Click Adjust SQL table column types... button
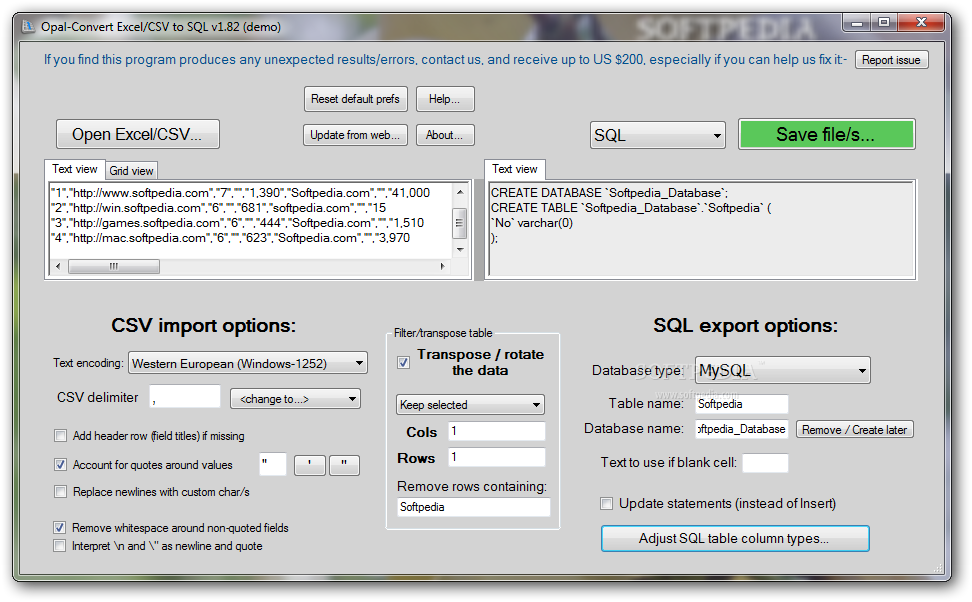Screen dimensions: 972x602 coord(735,538)
